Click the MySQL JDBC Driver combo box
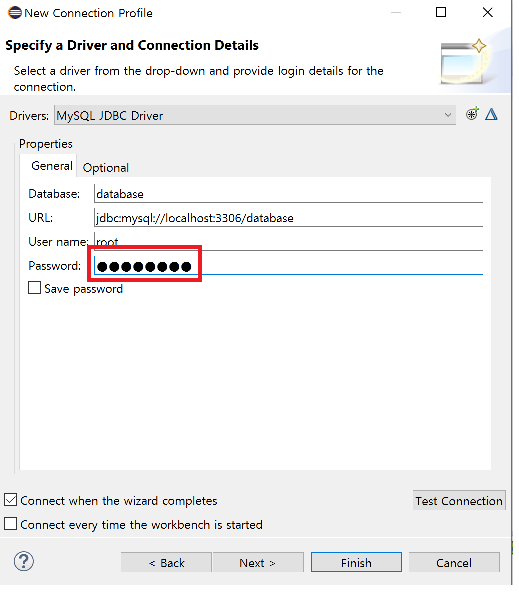This screenshot has width=519, height=592. 255,115
